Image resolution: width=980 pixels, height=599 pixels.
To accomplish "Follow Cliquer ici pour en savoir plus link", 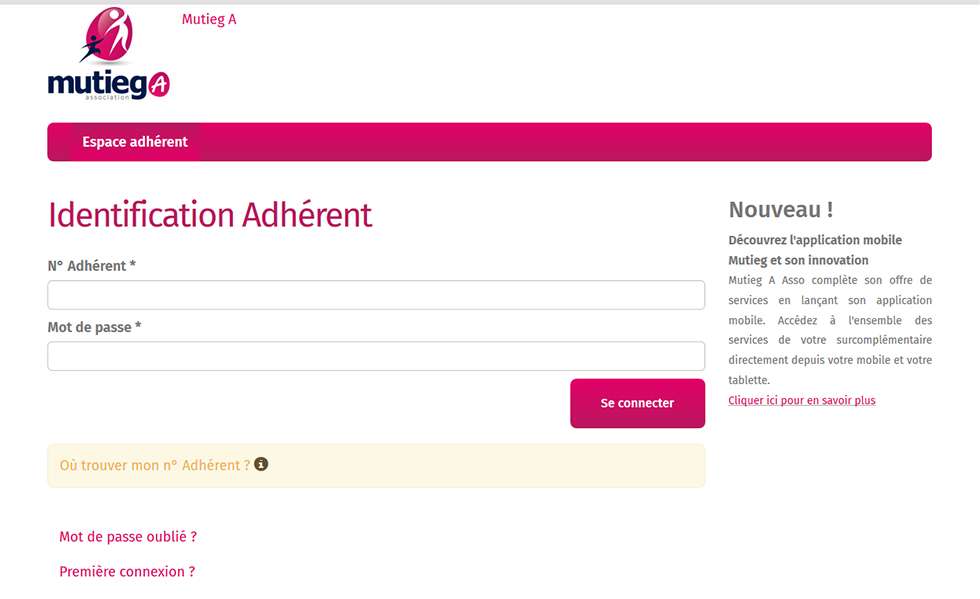I will tap(802, 400).
